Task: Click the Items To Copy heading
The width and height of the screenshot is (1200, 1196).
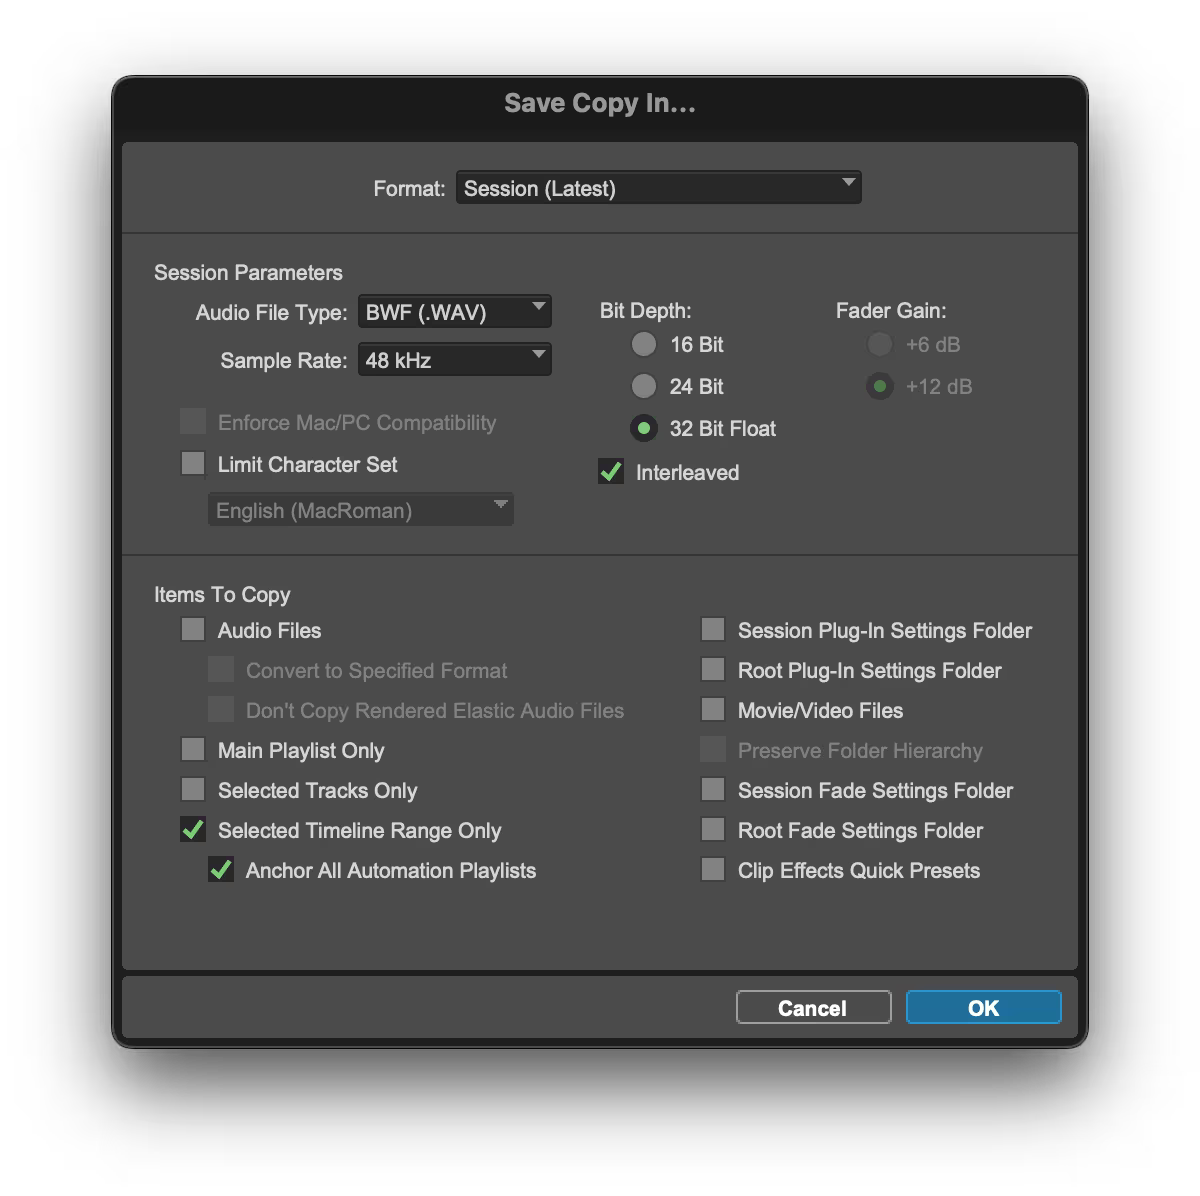Action: [222, 594]
